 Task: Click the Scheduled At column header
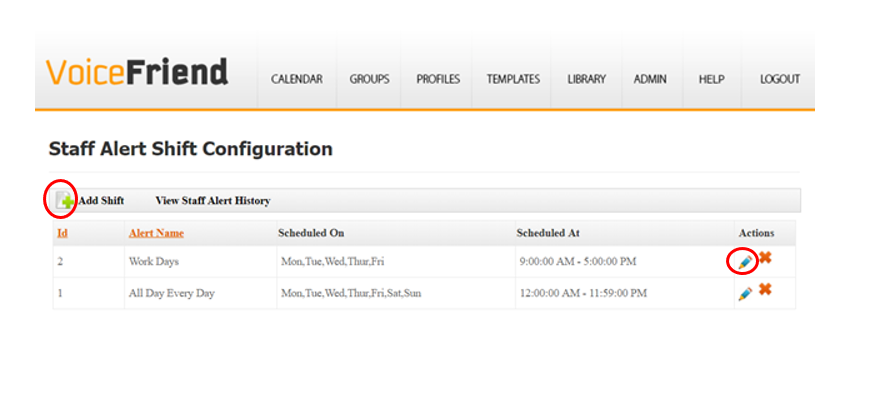coord(548,233)
